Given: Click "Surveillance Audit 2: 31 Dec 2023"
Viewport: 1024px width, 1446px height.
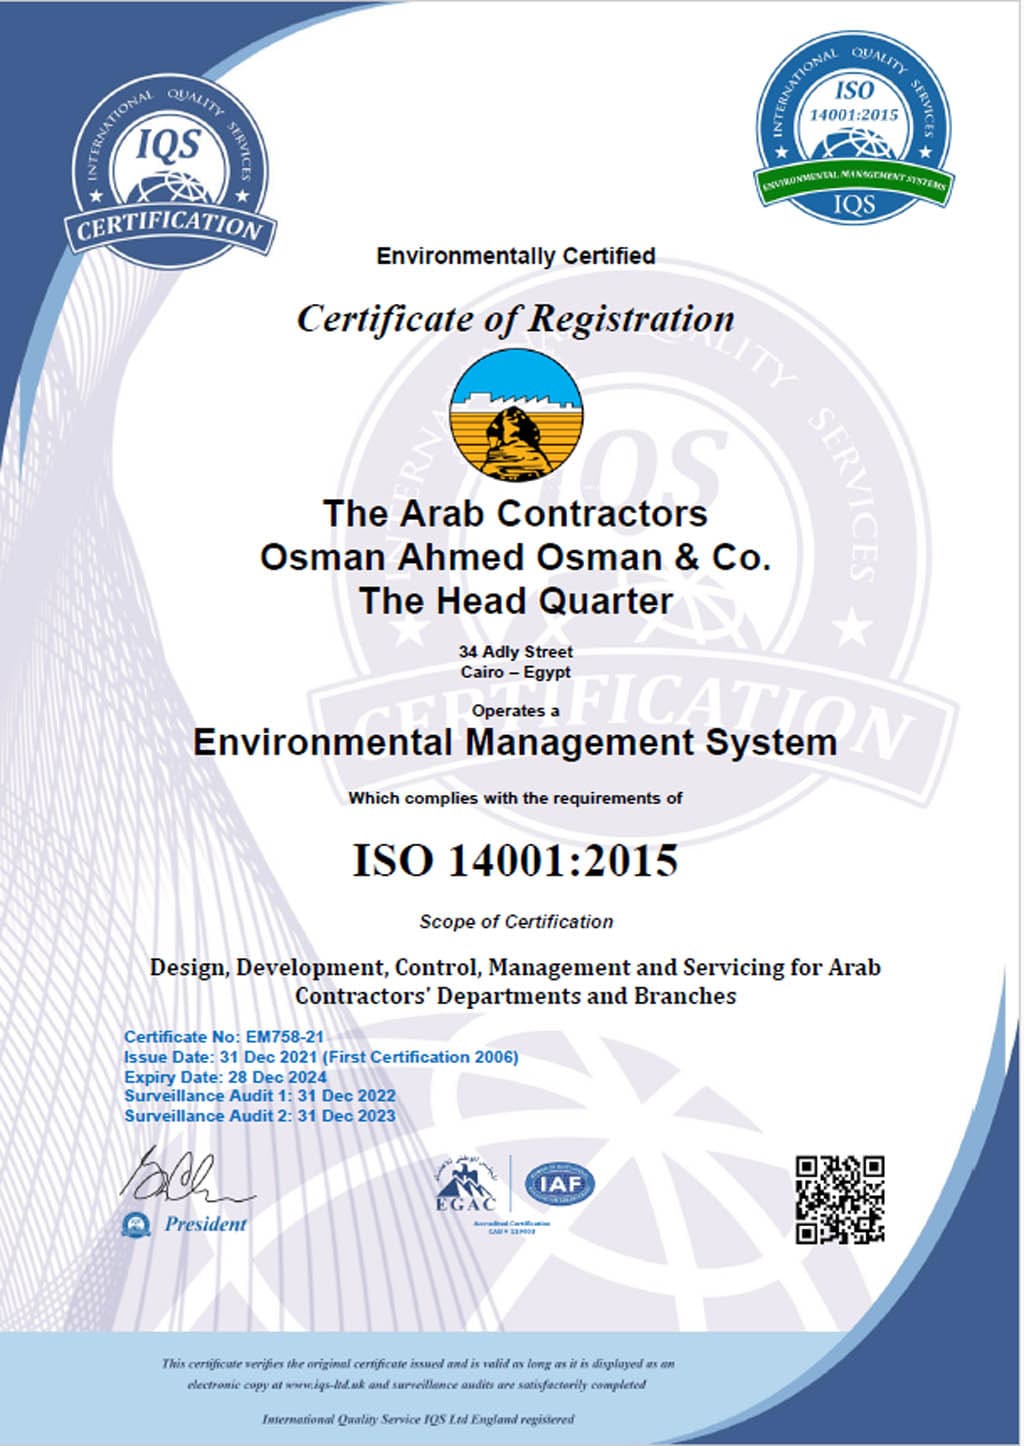Looking at the screenshot, I should tap(260, 1116).
